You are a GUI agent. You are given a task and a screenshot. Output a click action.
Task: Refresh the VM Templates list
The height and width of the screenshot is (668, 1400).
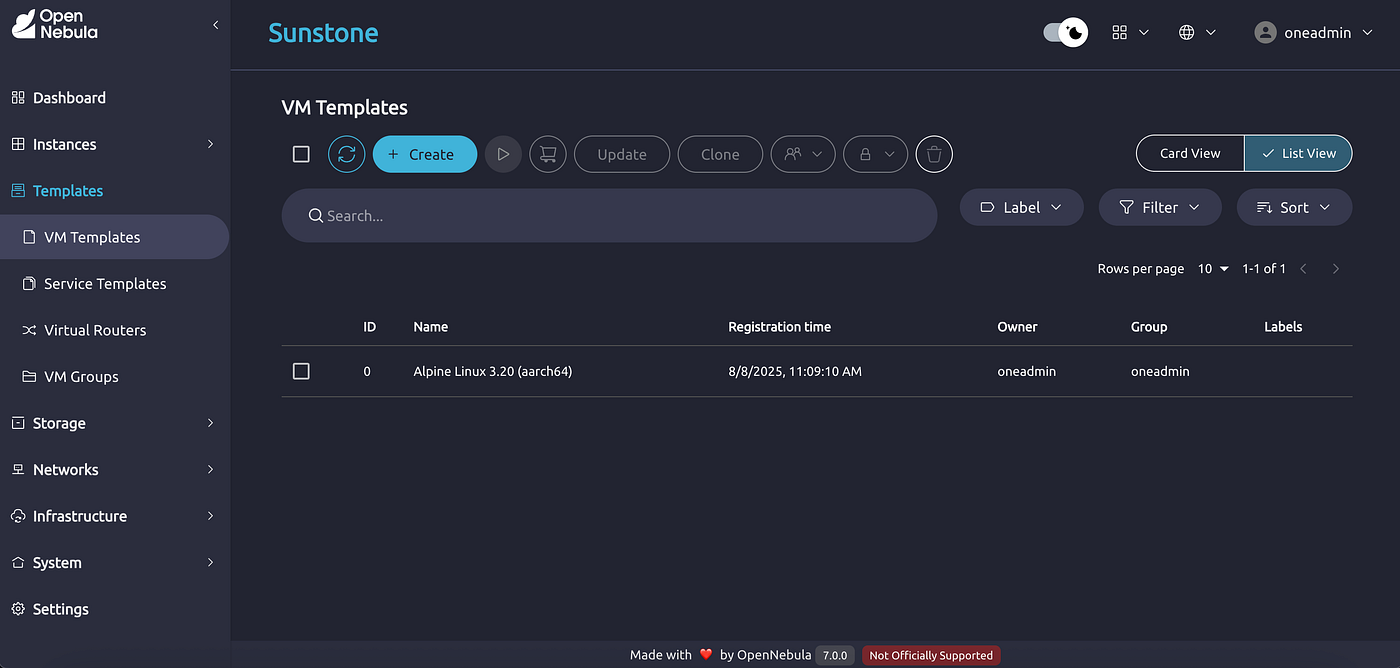tap(347, 154)
